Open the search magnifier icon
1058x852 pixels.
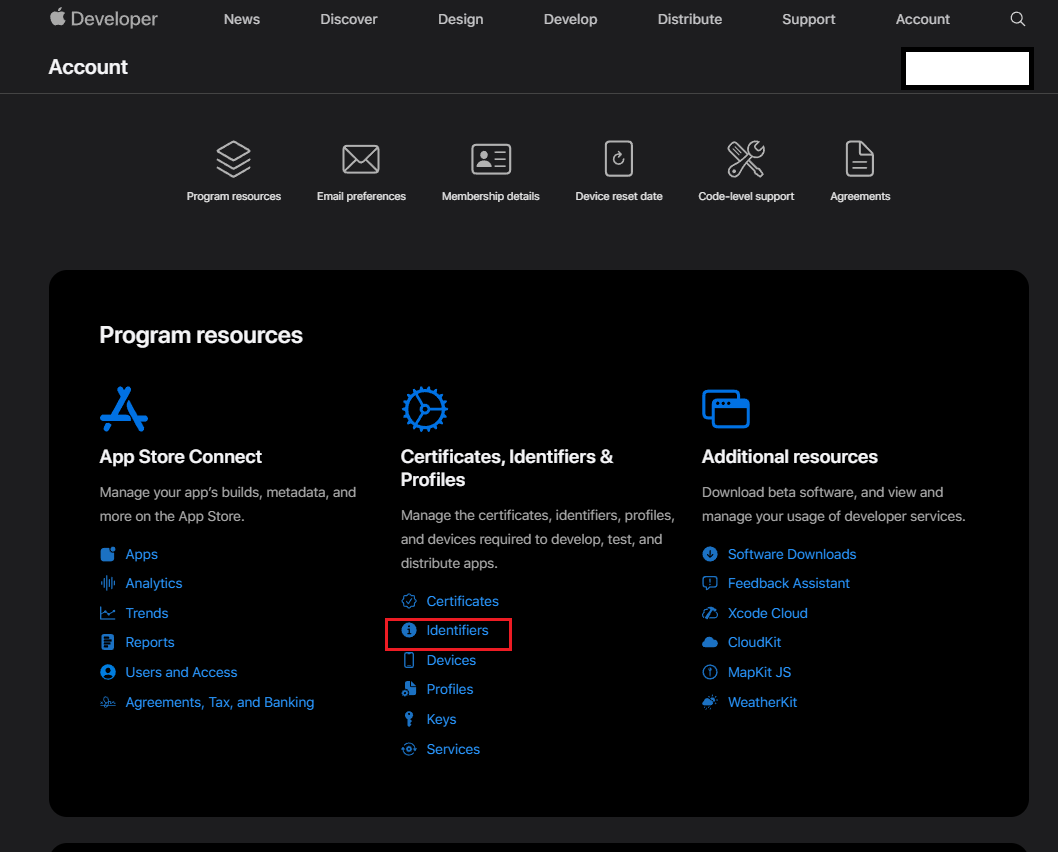pos(1018,19)
